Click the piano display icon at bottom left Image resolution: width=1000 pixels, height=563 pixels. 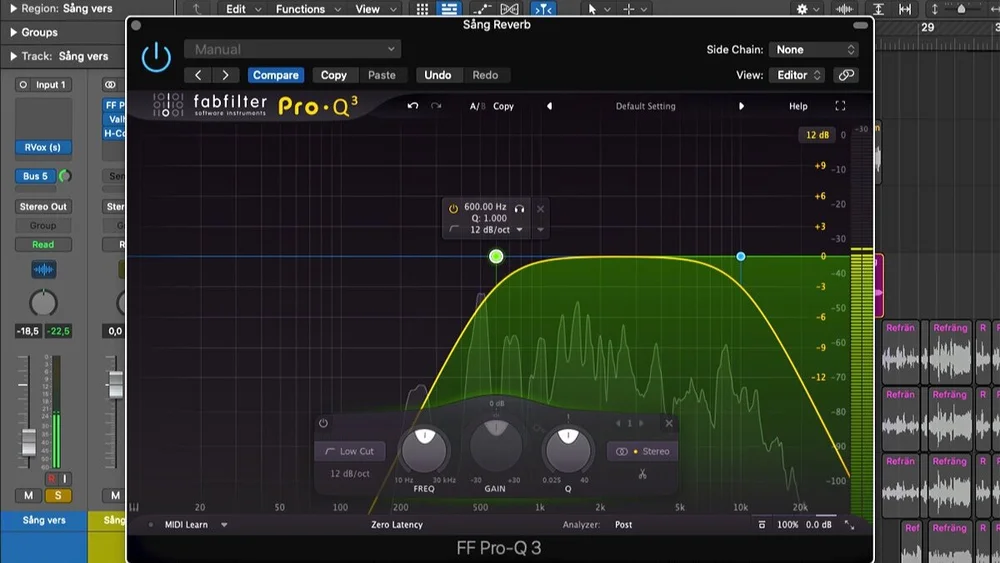(134, 508)
